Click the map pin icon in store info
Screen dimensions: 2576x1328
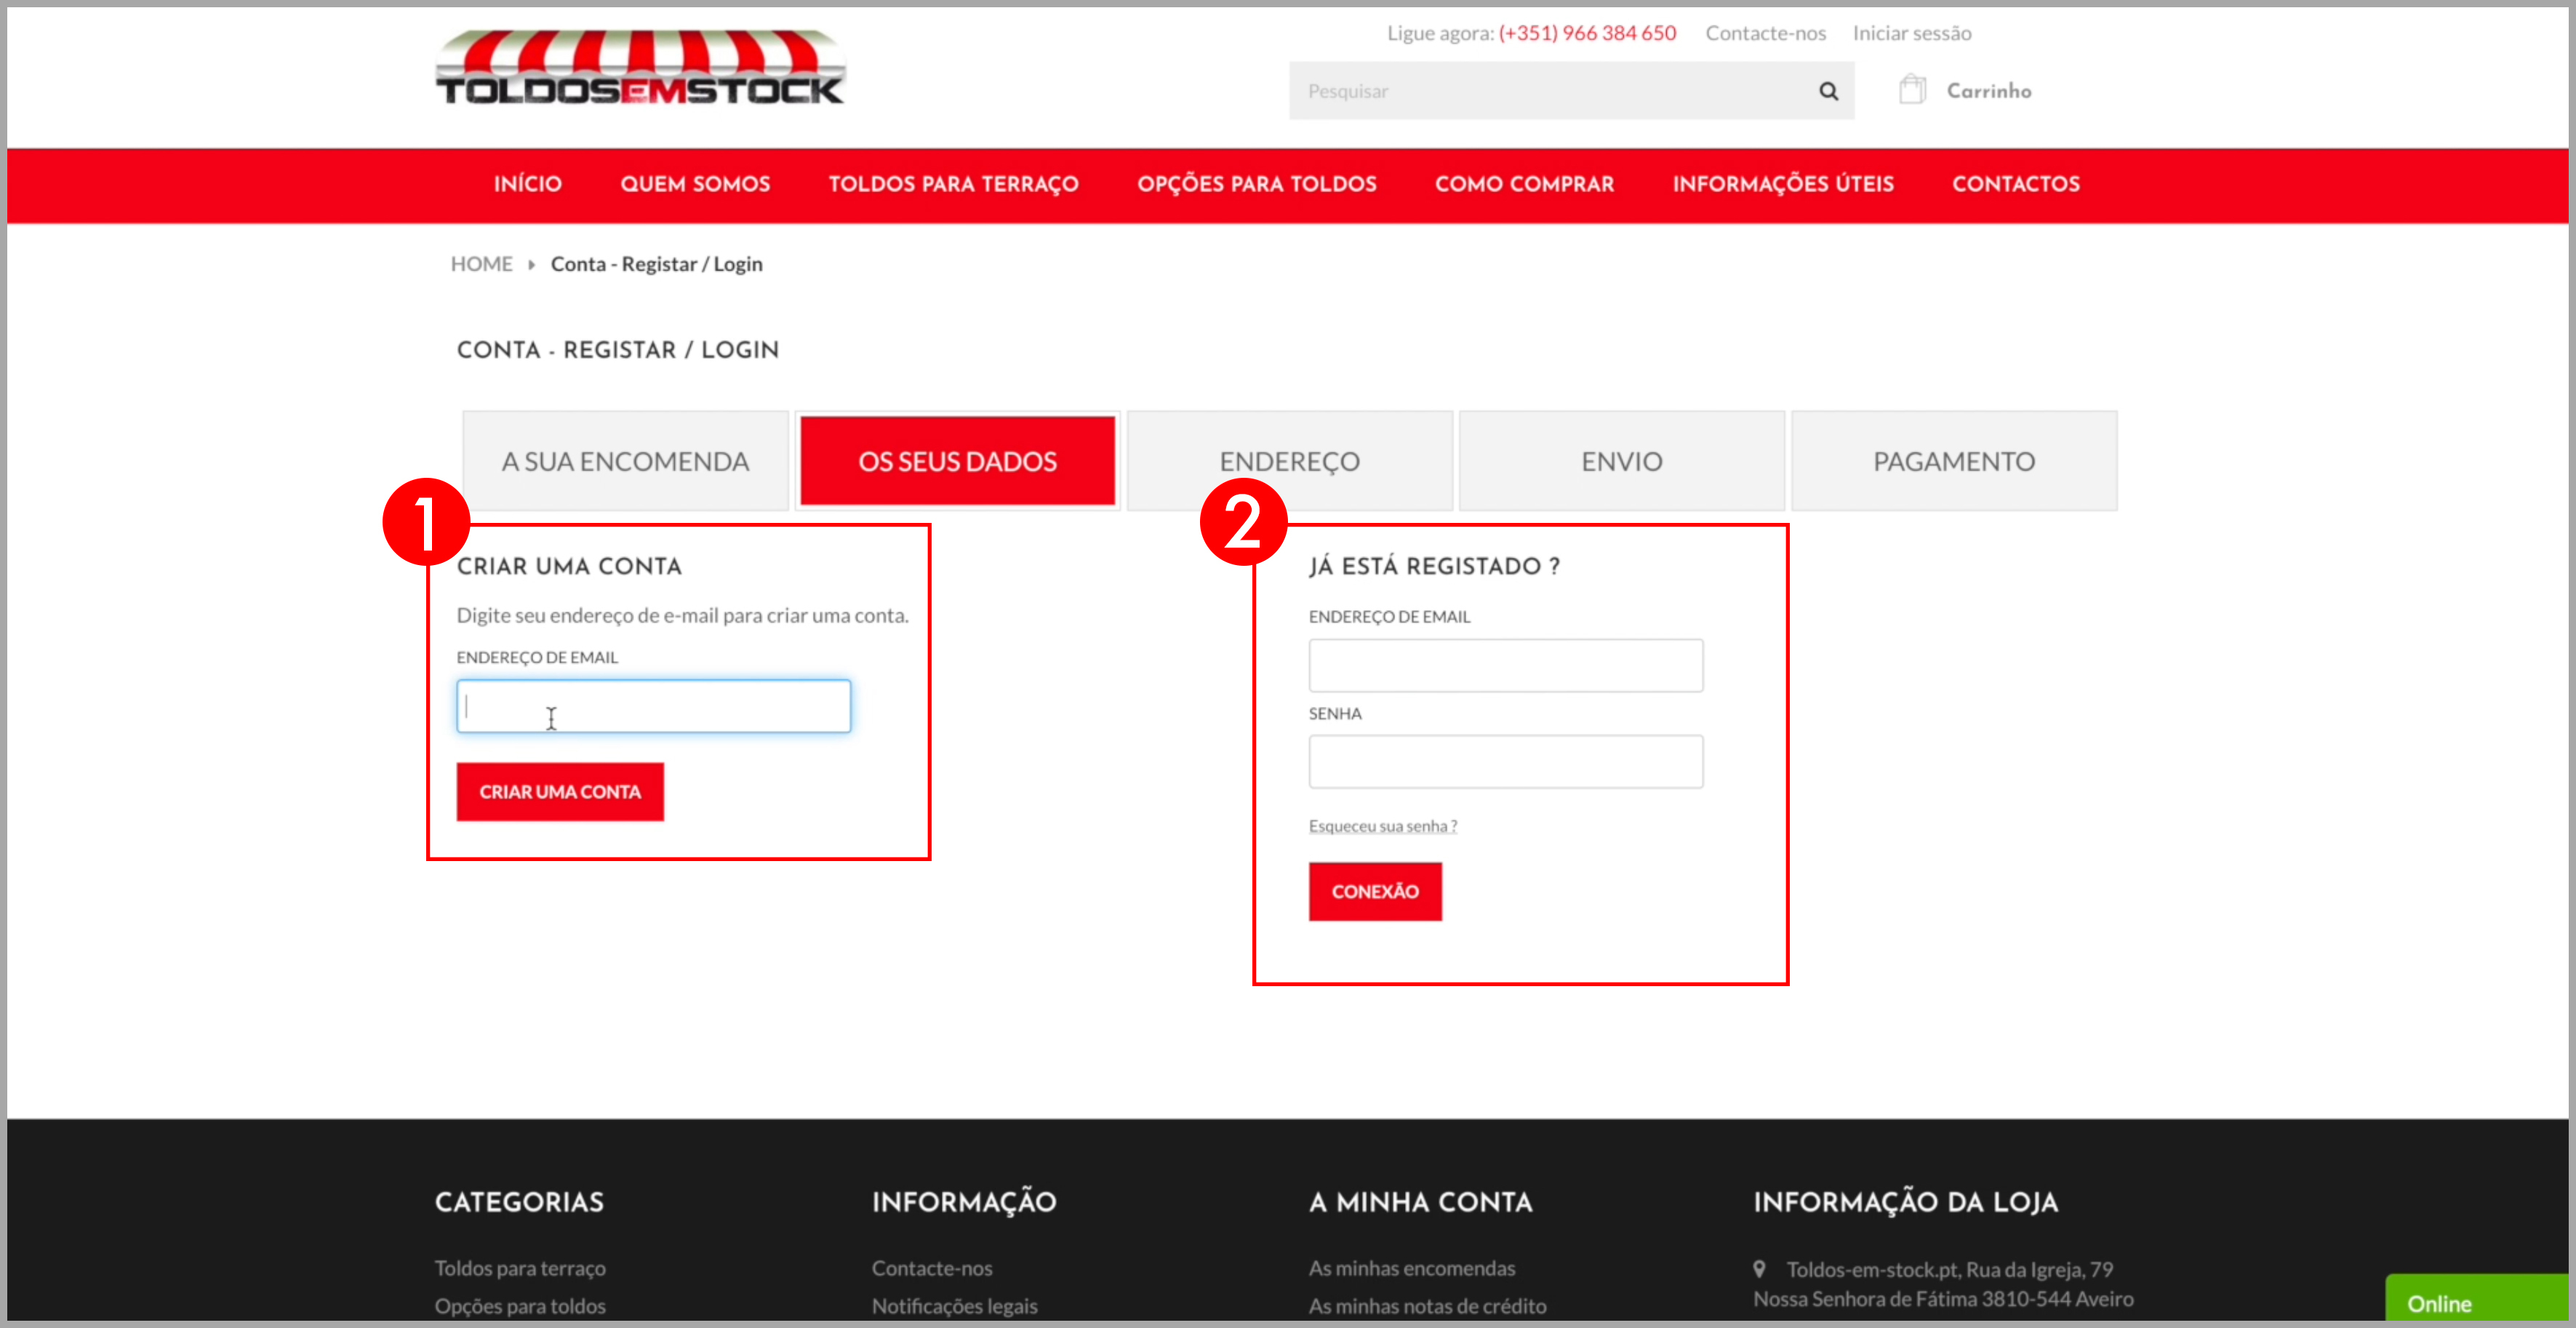point(1759,1268)
